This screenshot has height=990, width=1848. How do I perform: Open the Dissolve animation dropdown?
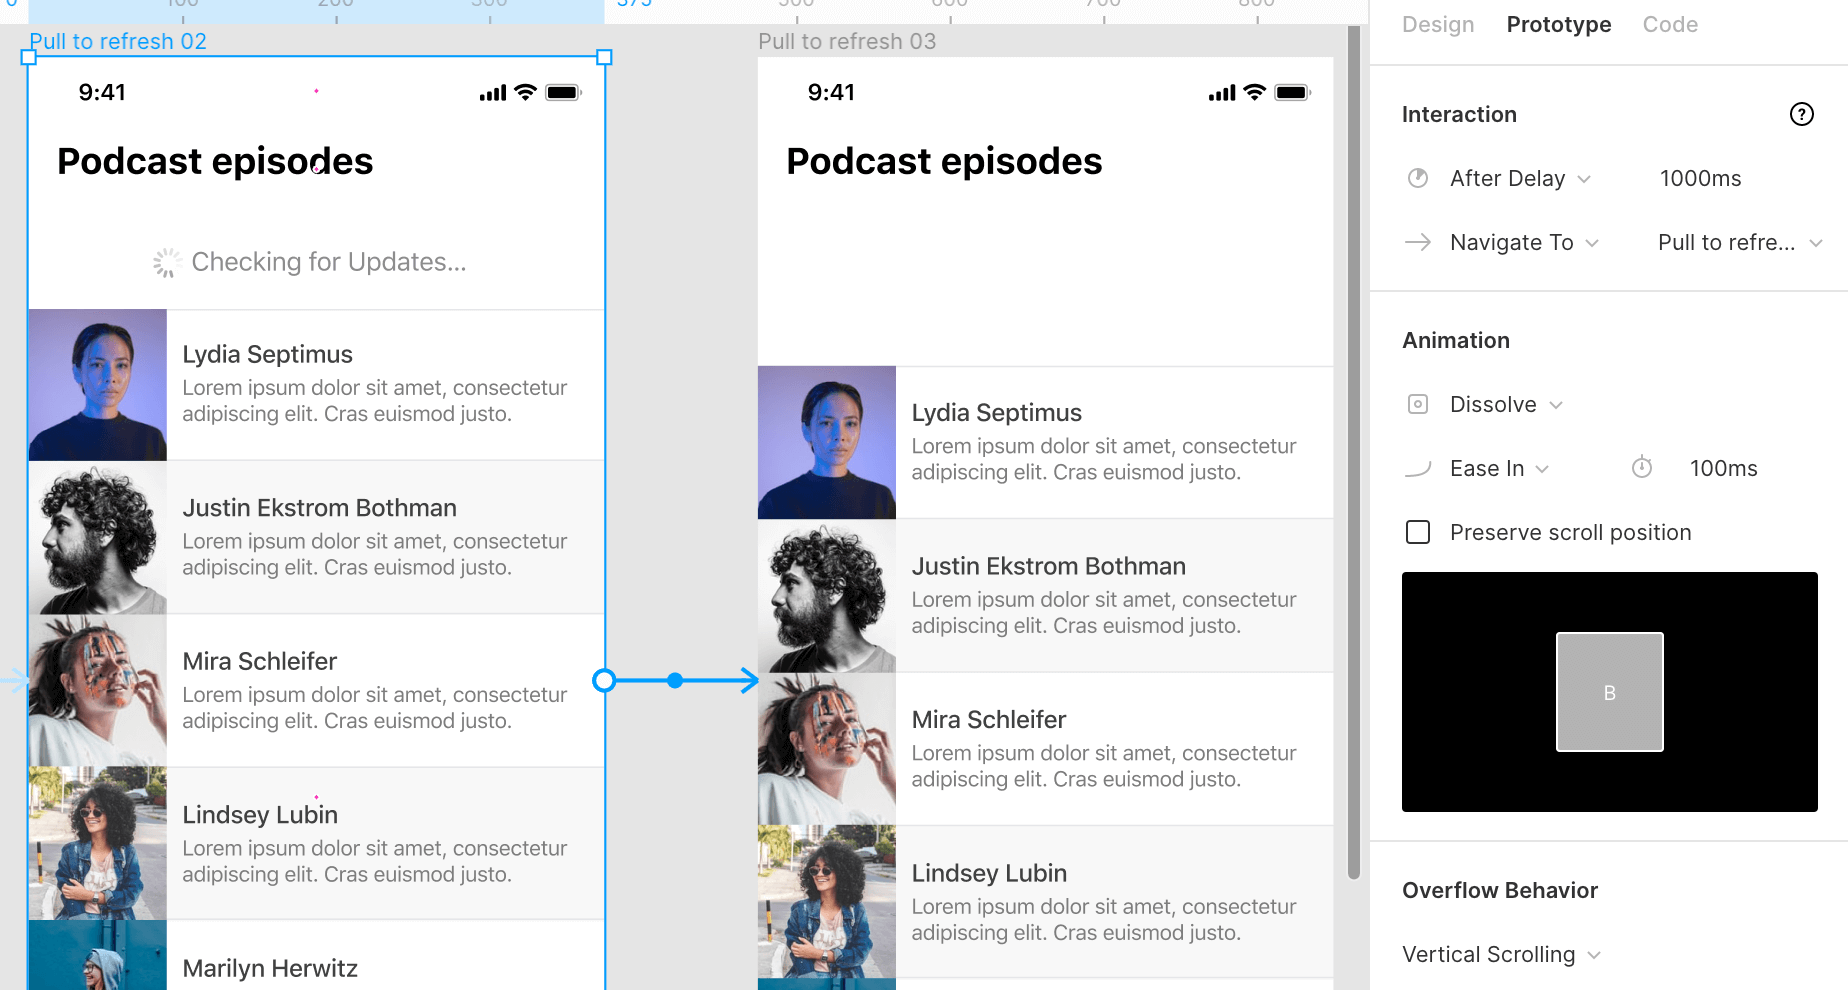[x=1505, y=404]
